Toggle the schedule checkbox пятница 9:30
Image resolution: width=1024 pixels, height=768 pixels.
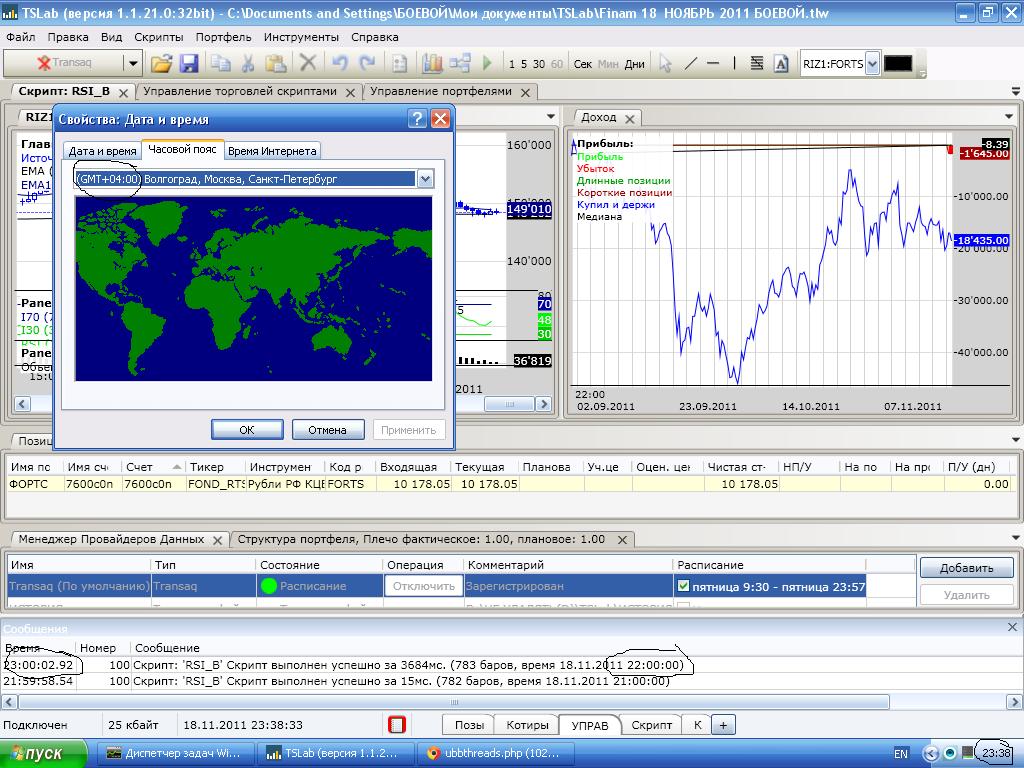[684, 586]
